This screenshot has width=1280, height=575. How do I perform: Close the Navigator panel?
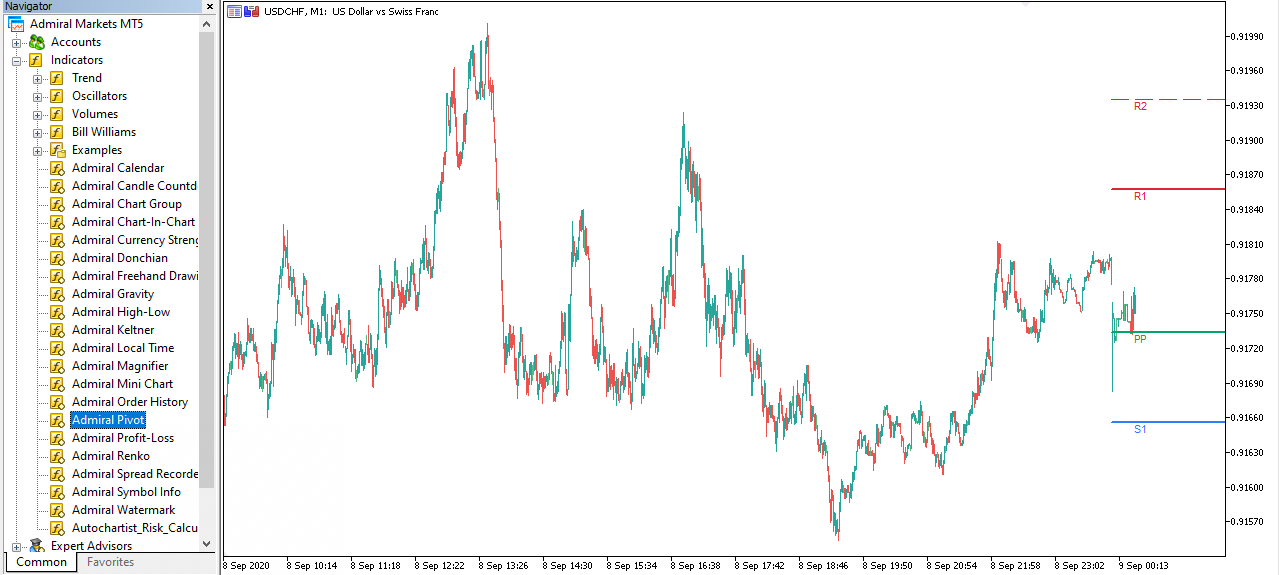tap(209, 7)
